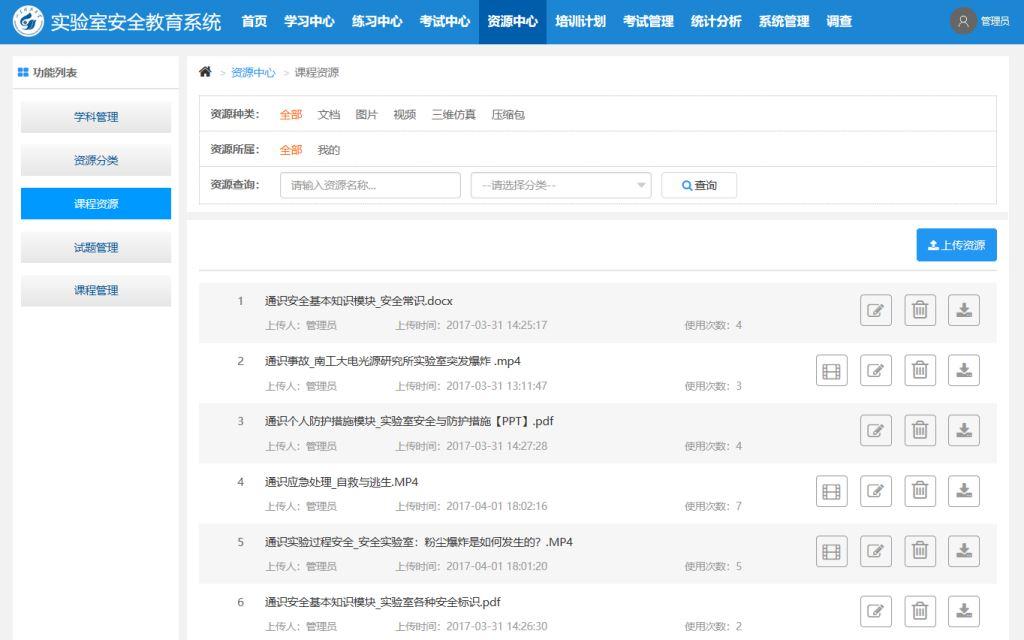Focus the 请输入资源名称 search field
Screen dimensions: 1024x640
point(370,185)
